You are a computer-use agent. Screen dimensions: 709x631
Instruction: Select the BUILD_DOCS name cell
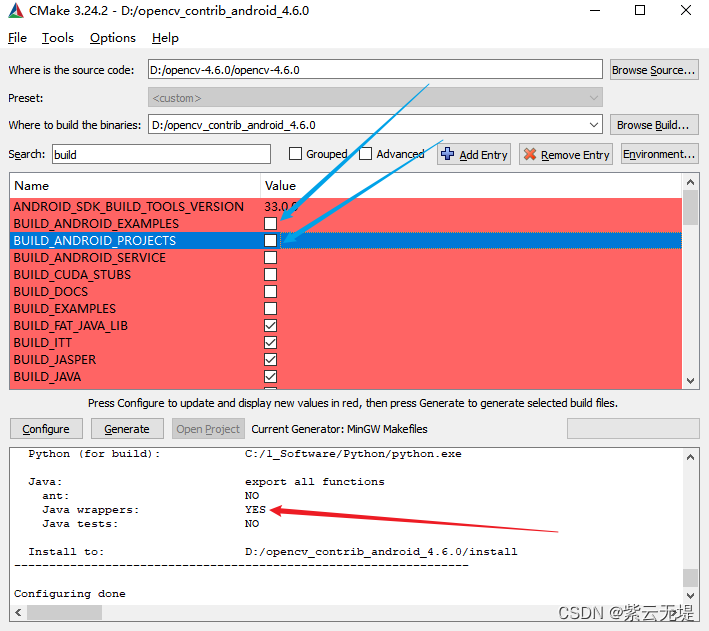(x=51, y=291)
